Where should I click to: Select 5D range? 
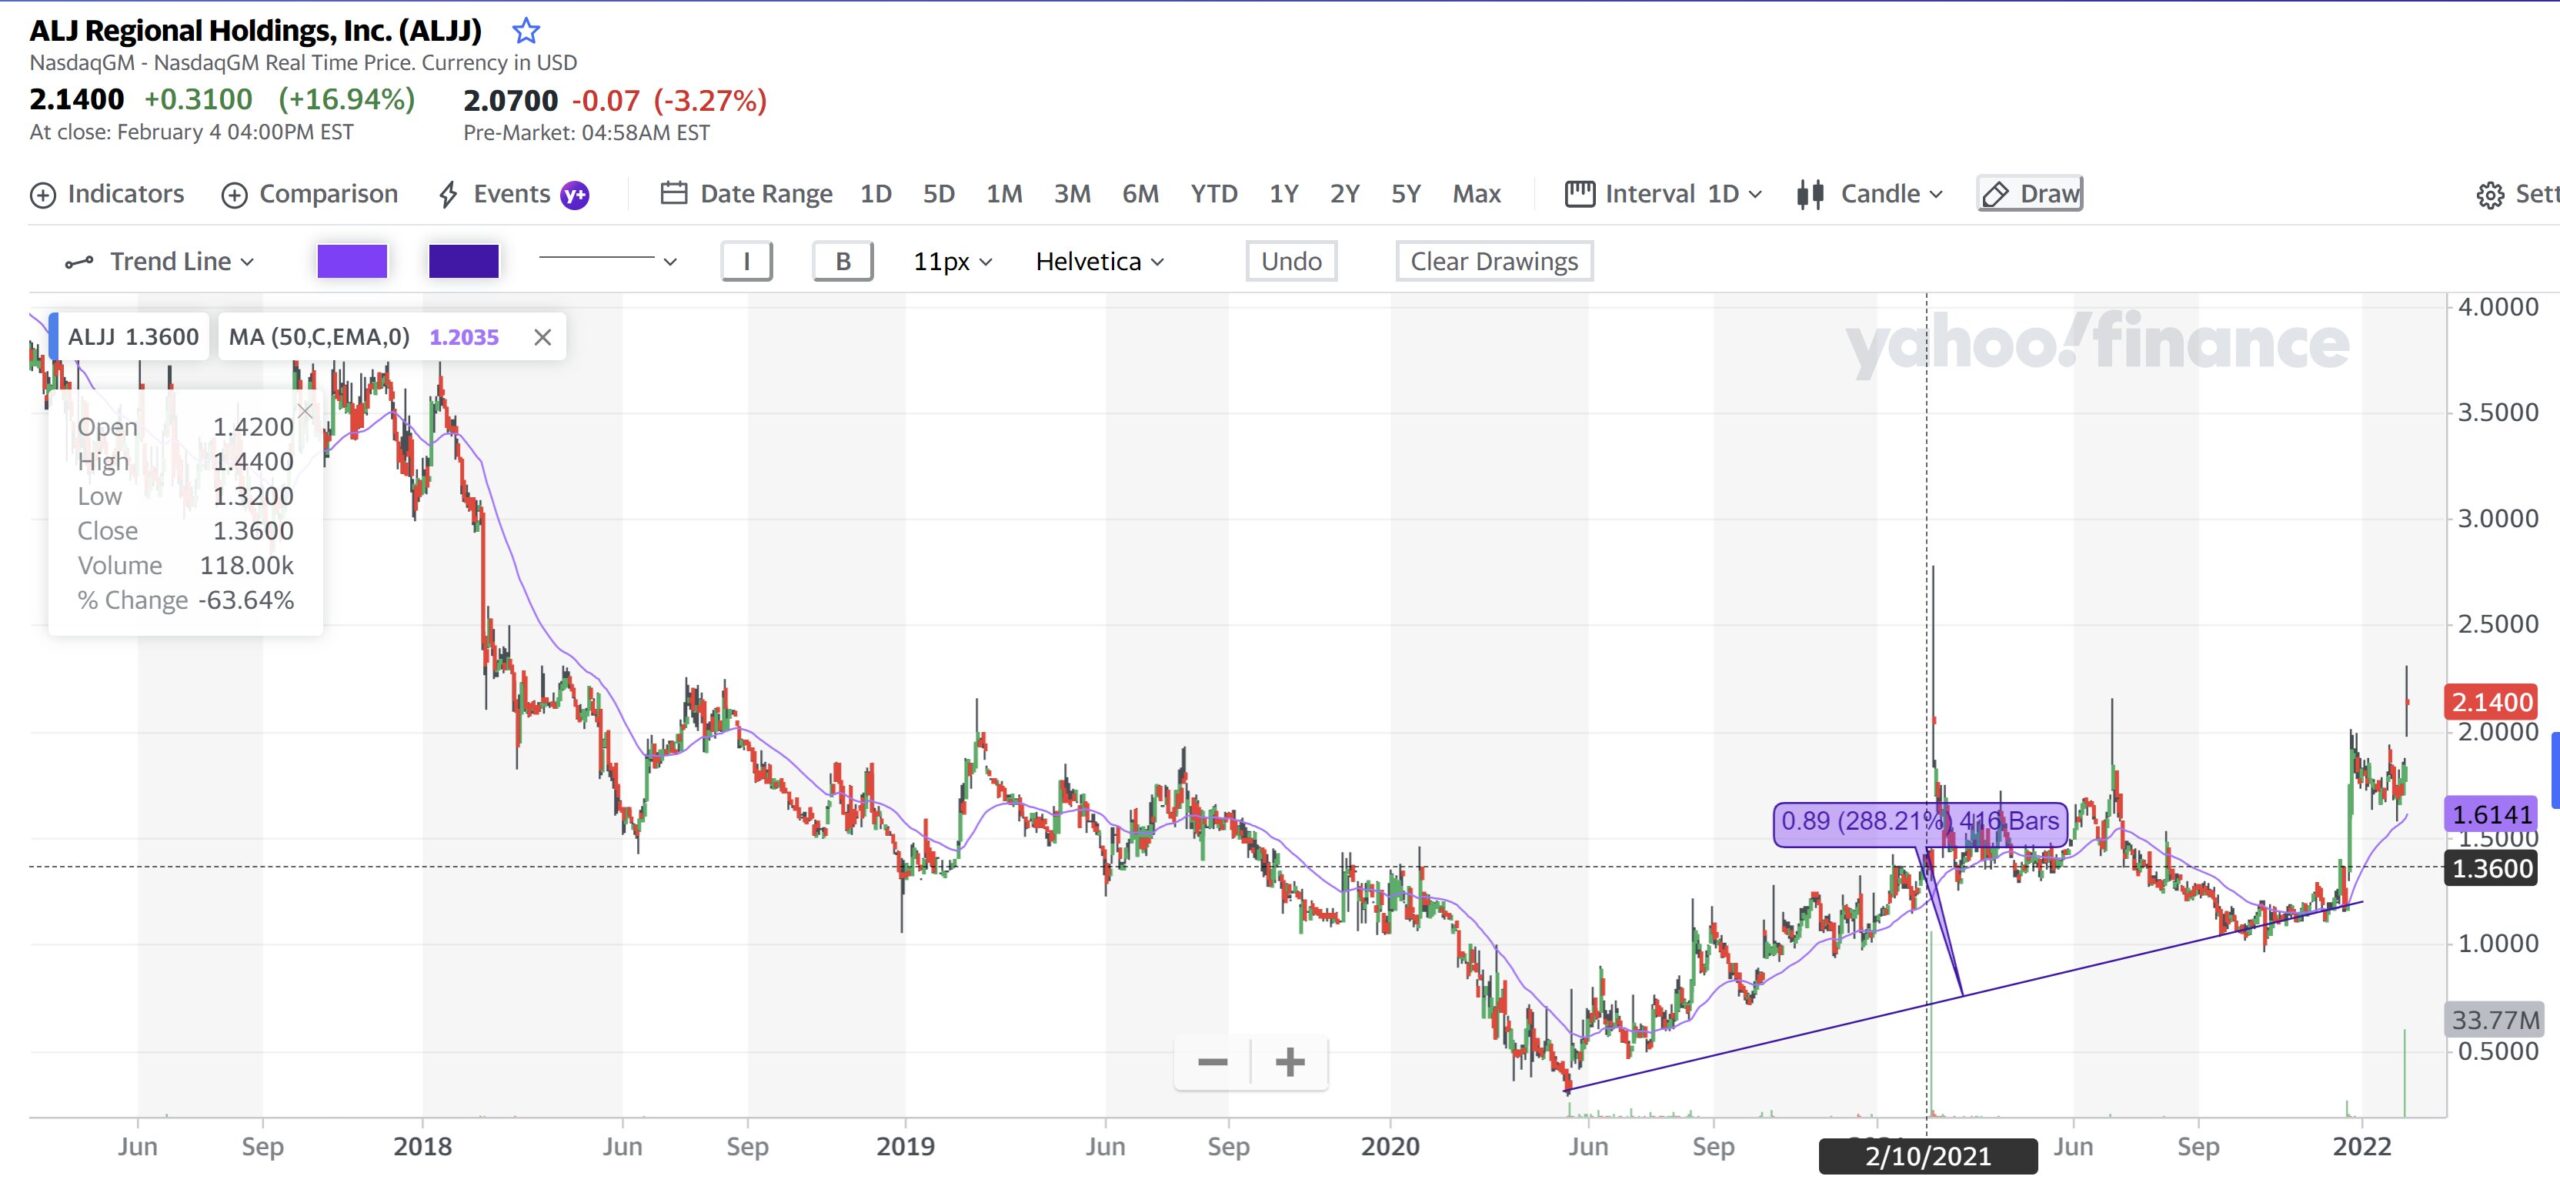(938, 194)
